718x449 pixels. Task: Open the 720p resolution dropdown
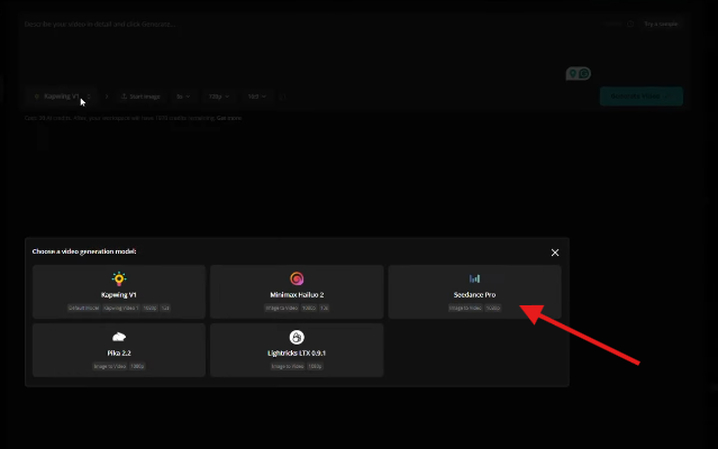tap(218, 97)
